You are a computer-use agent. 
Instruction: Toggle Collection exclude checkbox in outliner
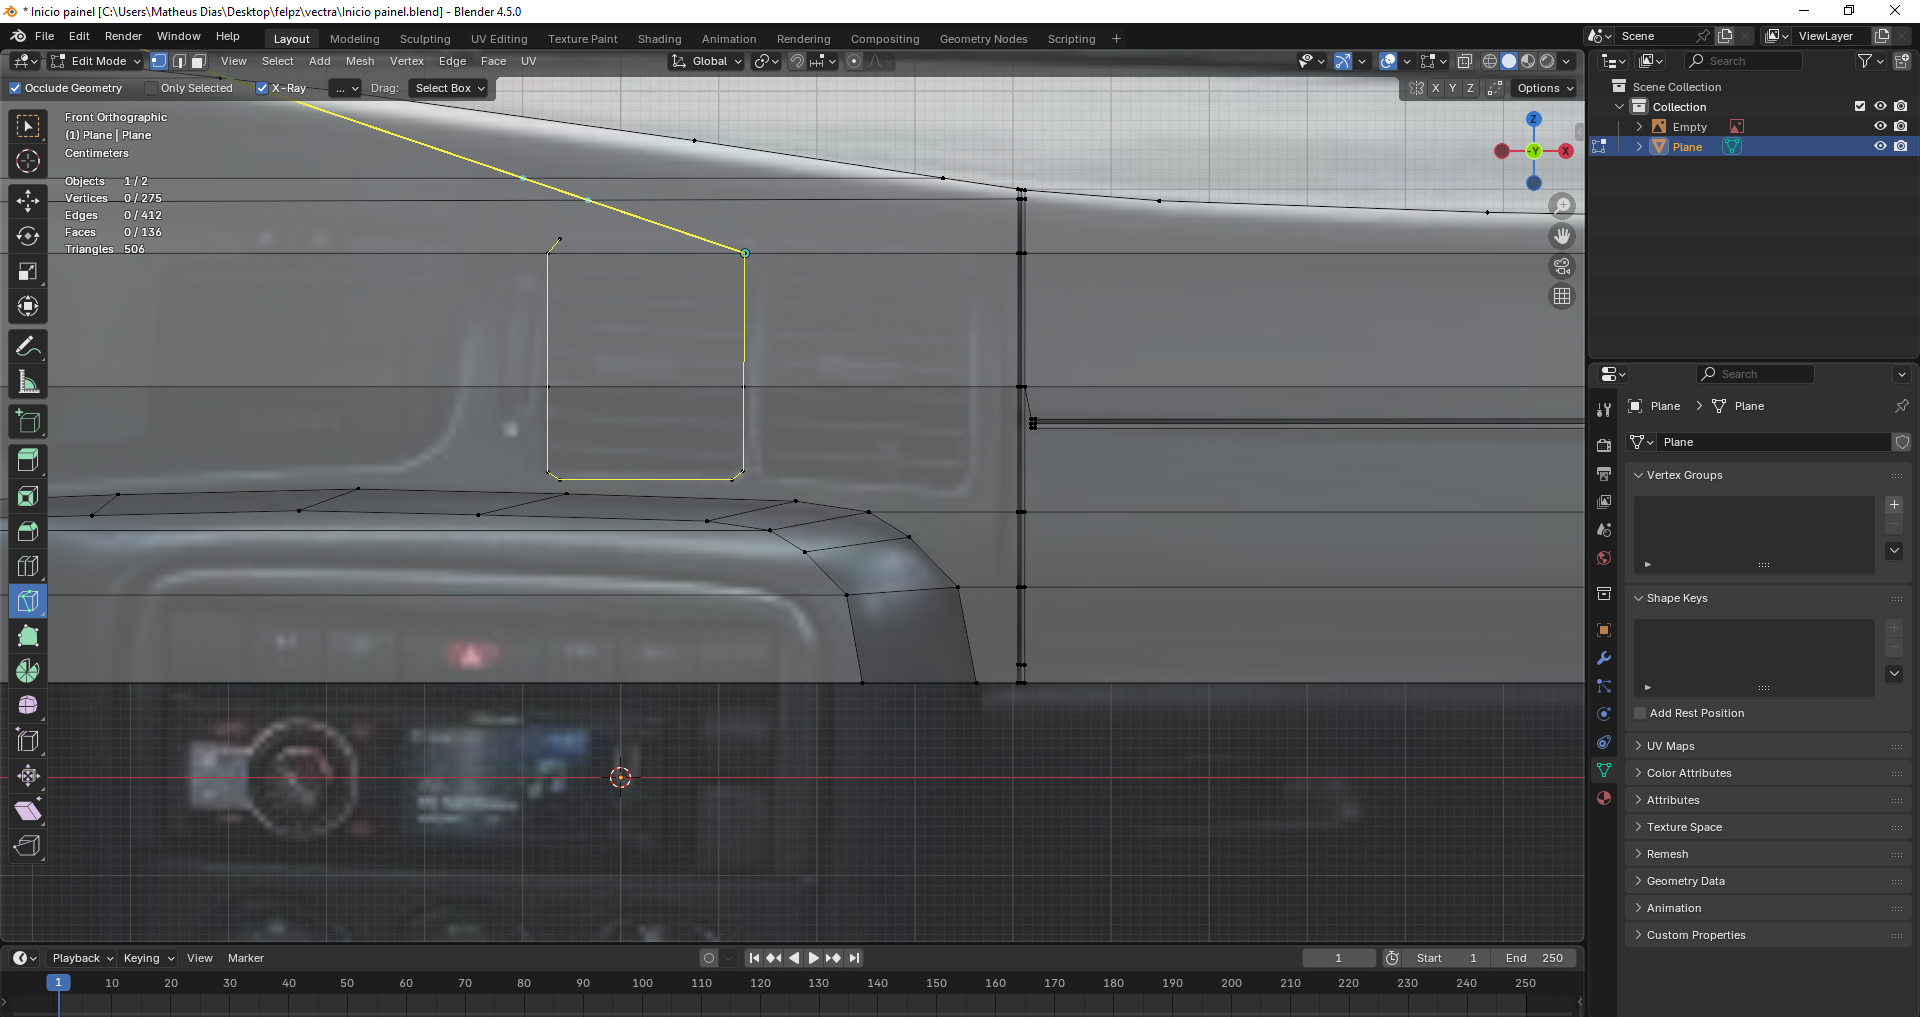click(x=1860, y=106)
